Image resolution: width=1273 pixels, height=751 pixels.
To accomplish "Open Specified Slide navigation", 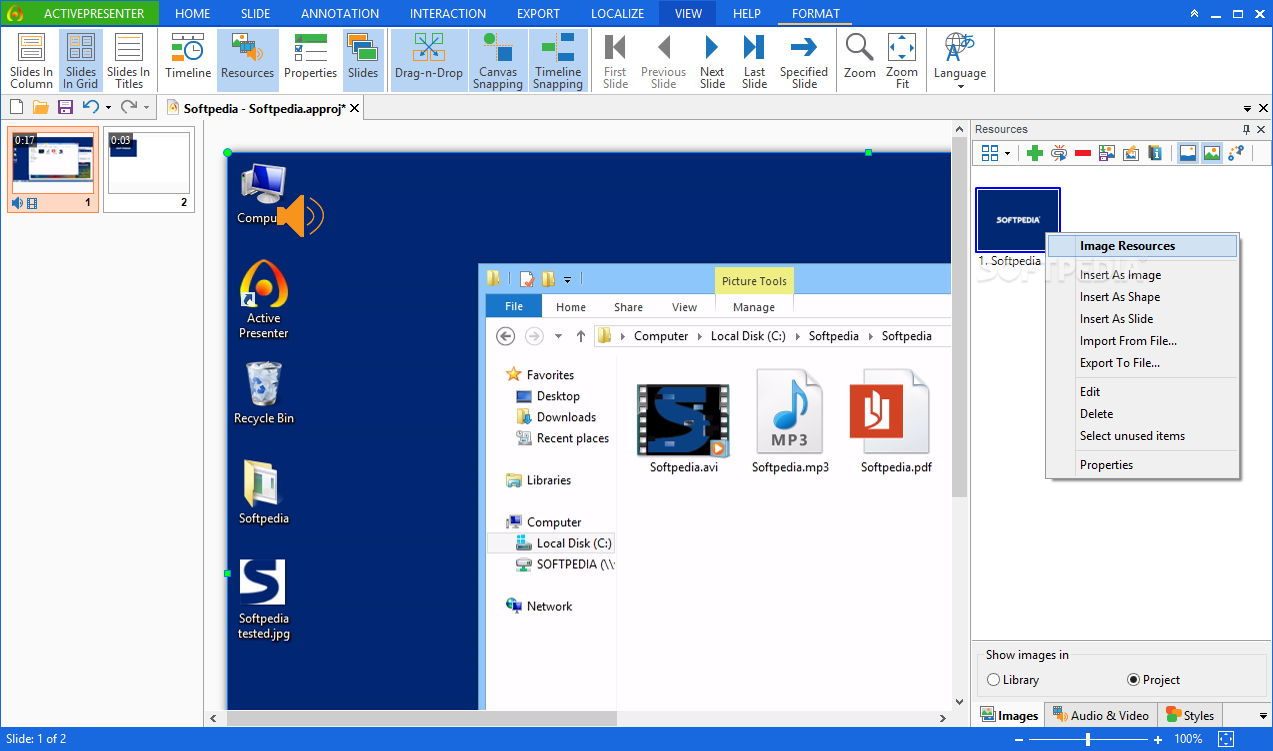I will pyautogui.click(x=804, y=61).
